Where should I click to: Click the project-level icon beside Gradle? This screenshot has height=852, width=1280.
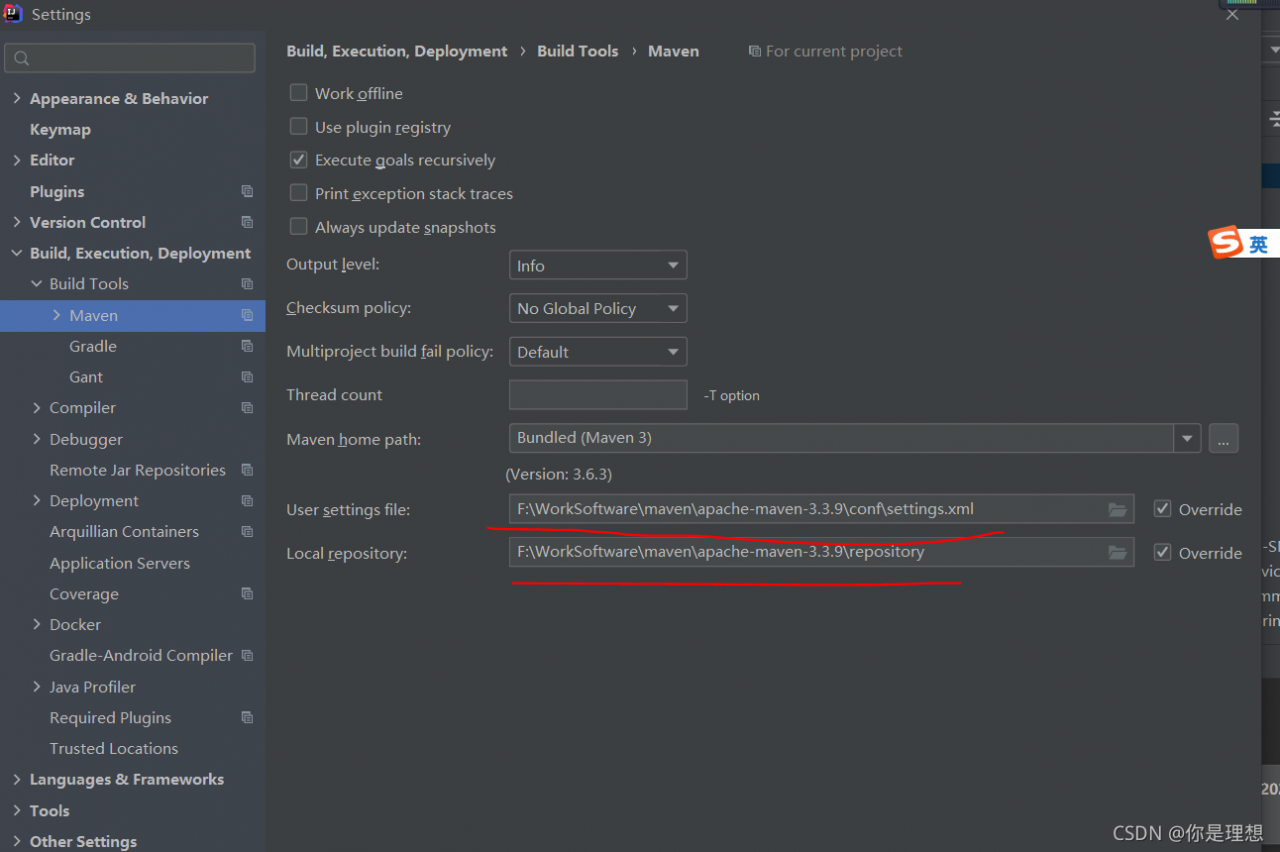coord(247,346)
